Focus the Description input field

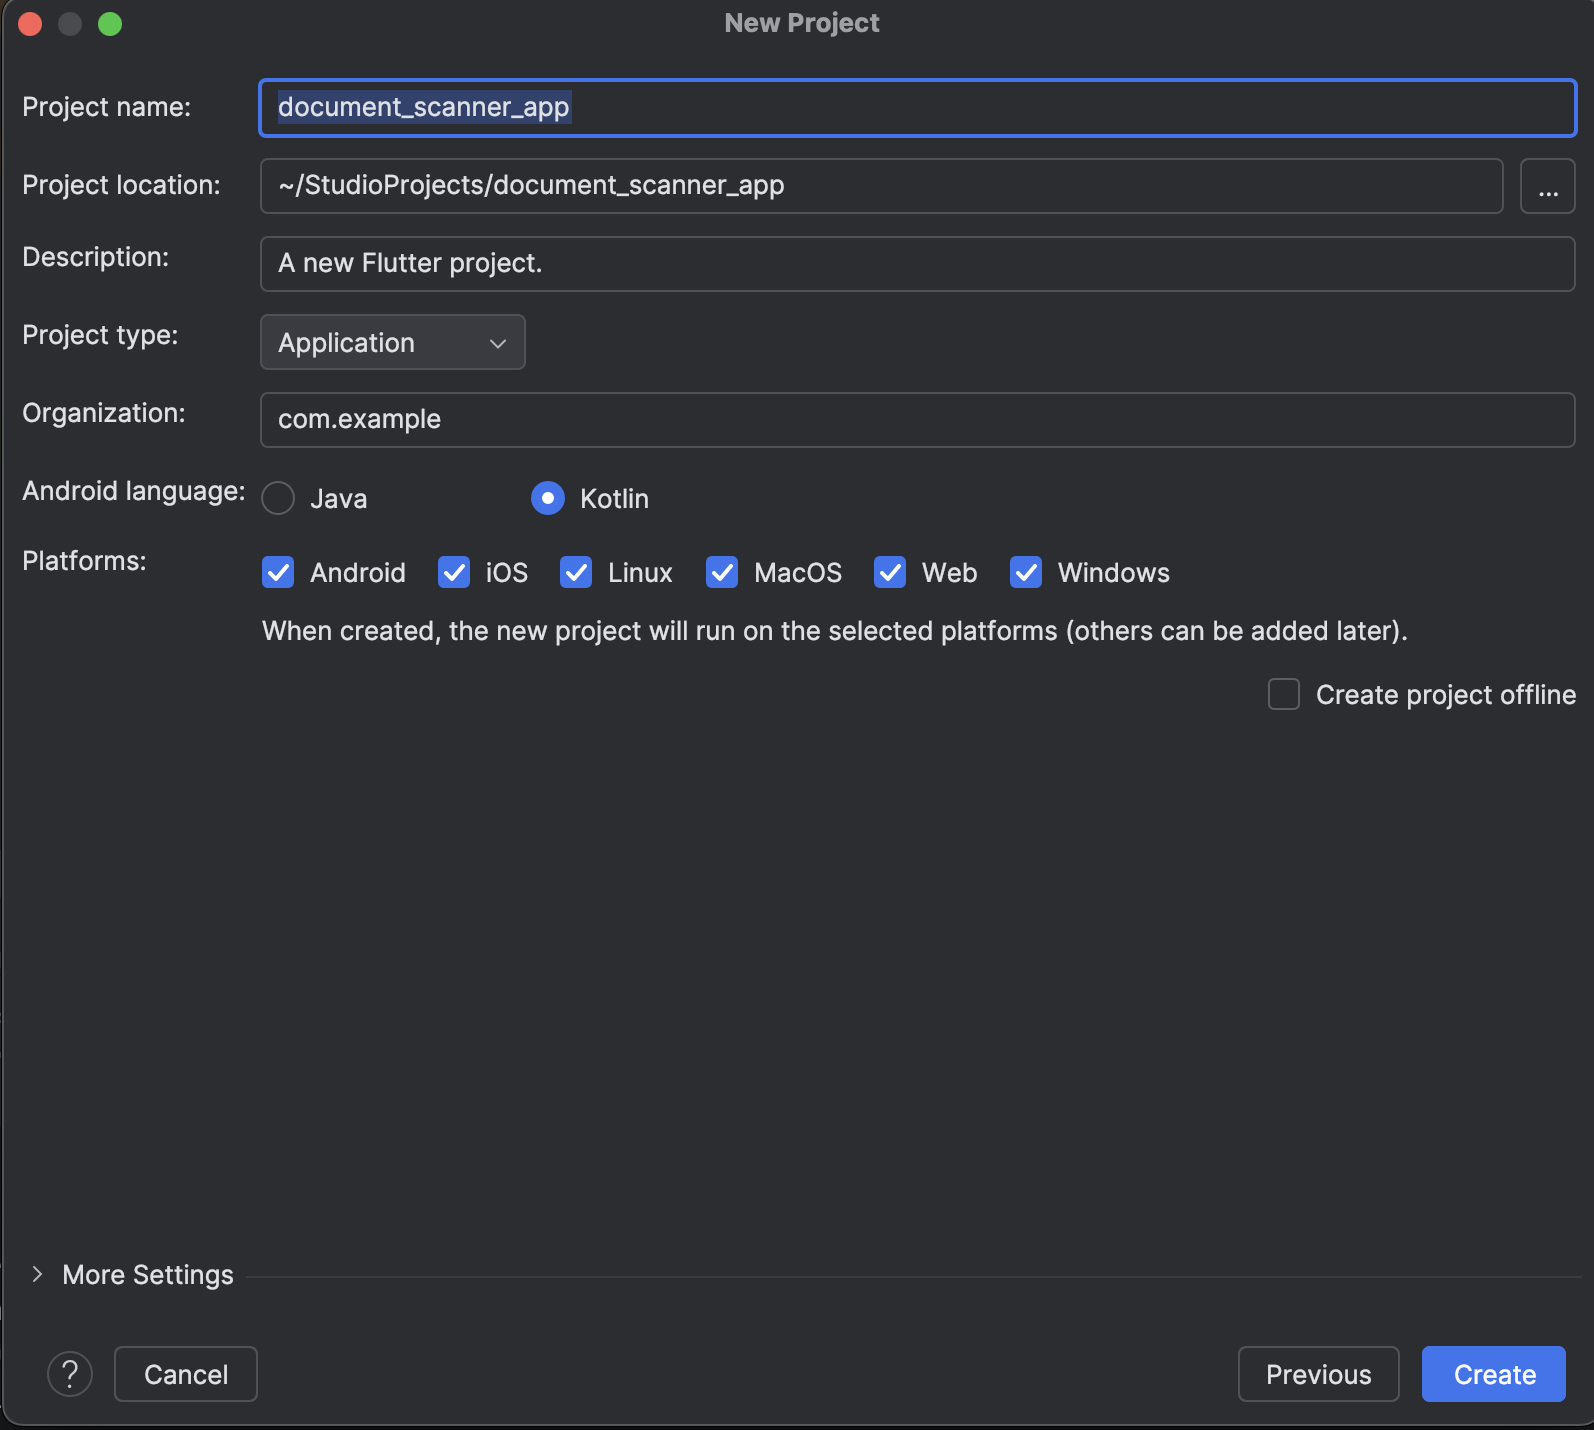coord(916,264)
